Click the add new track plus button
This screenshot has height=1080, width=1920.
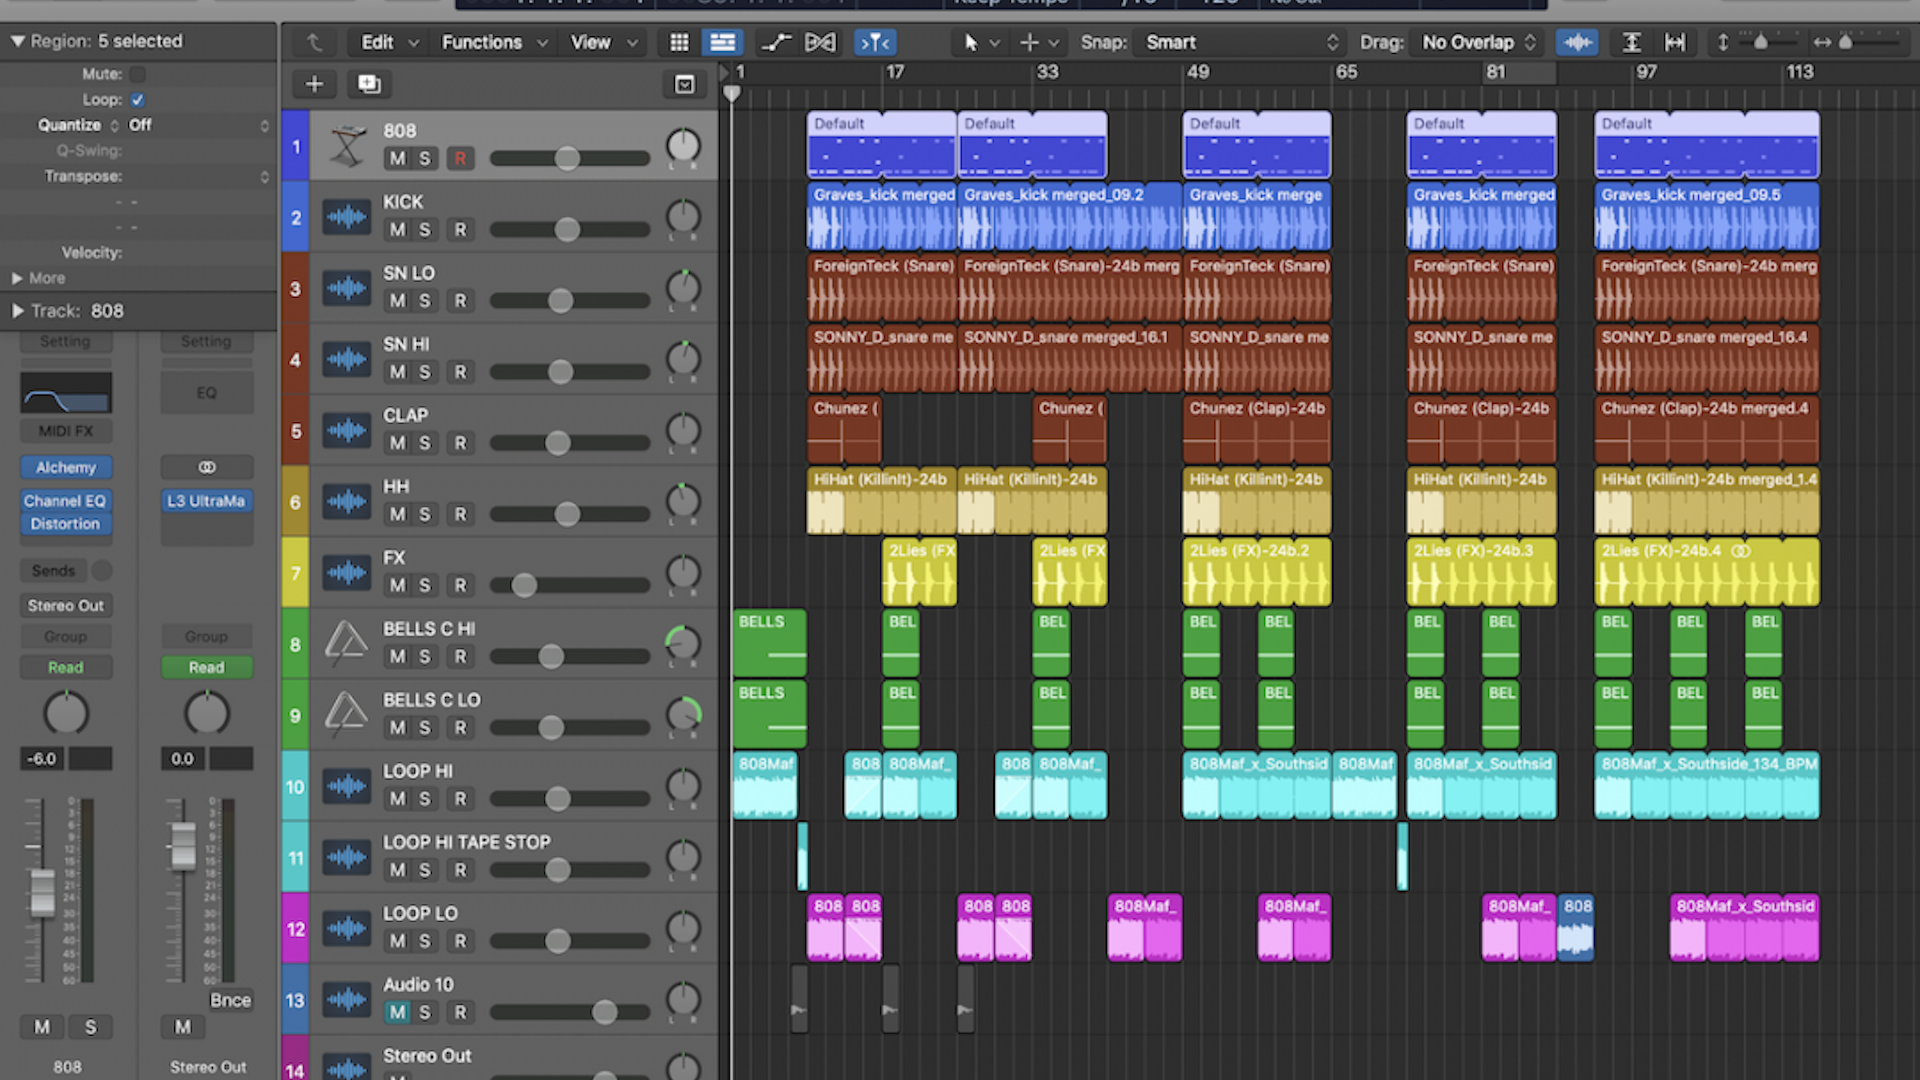coord(314,84)
